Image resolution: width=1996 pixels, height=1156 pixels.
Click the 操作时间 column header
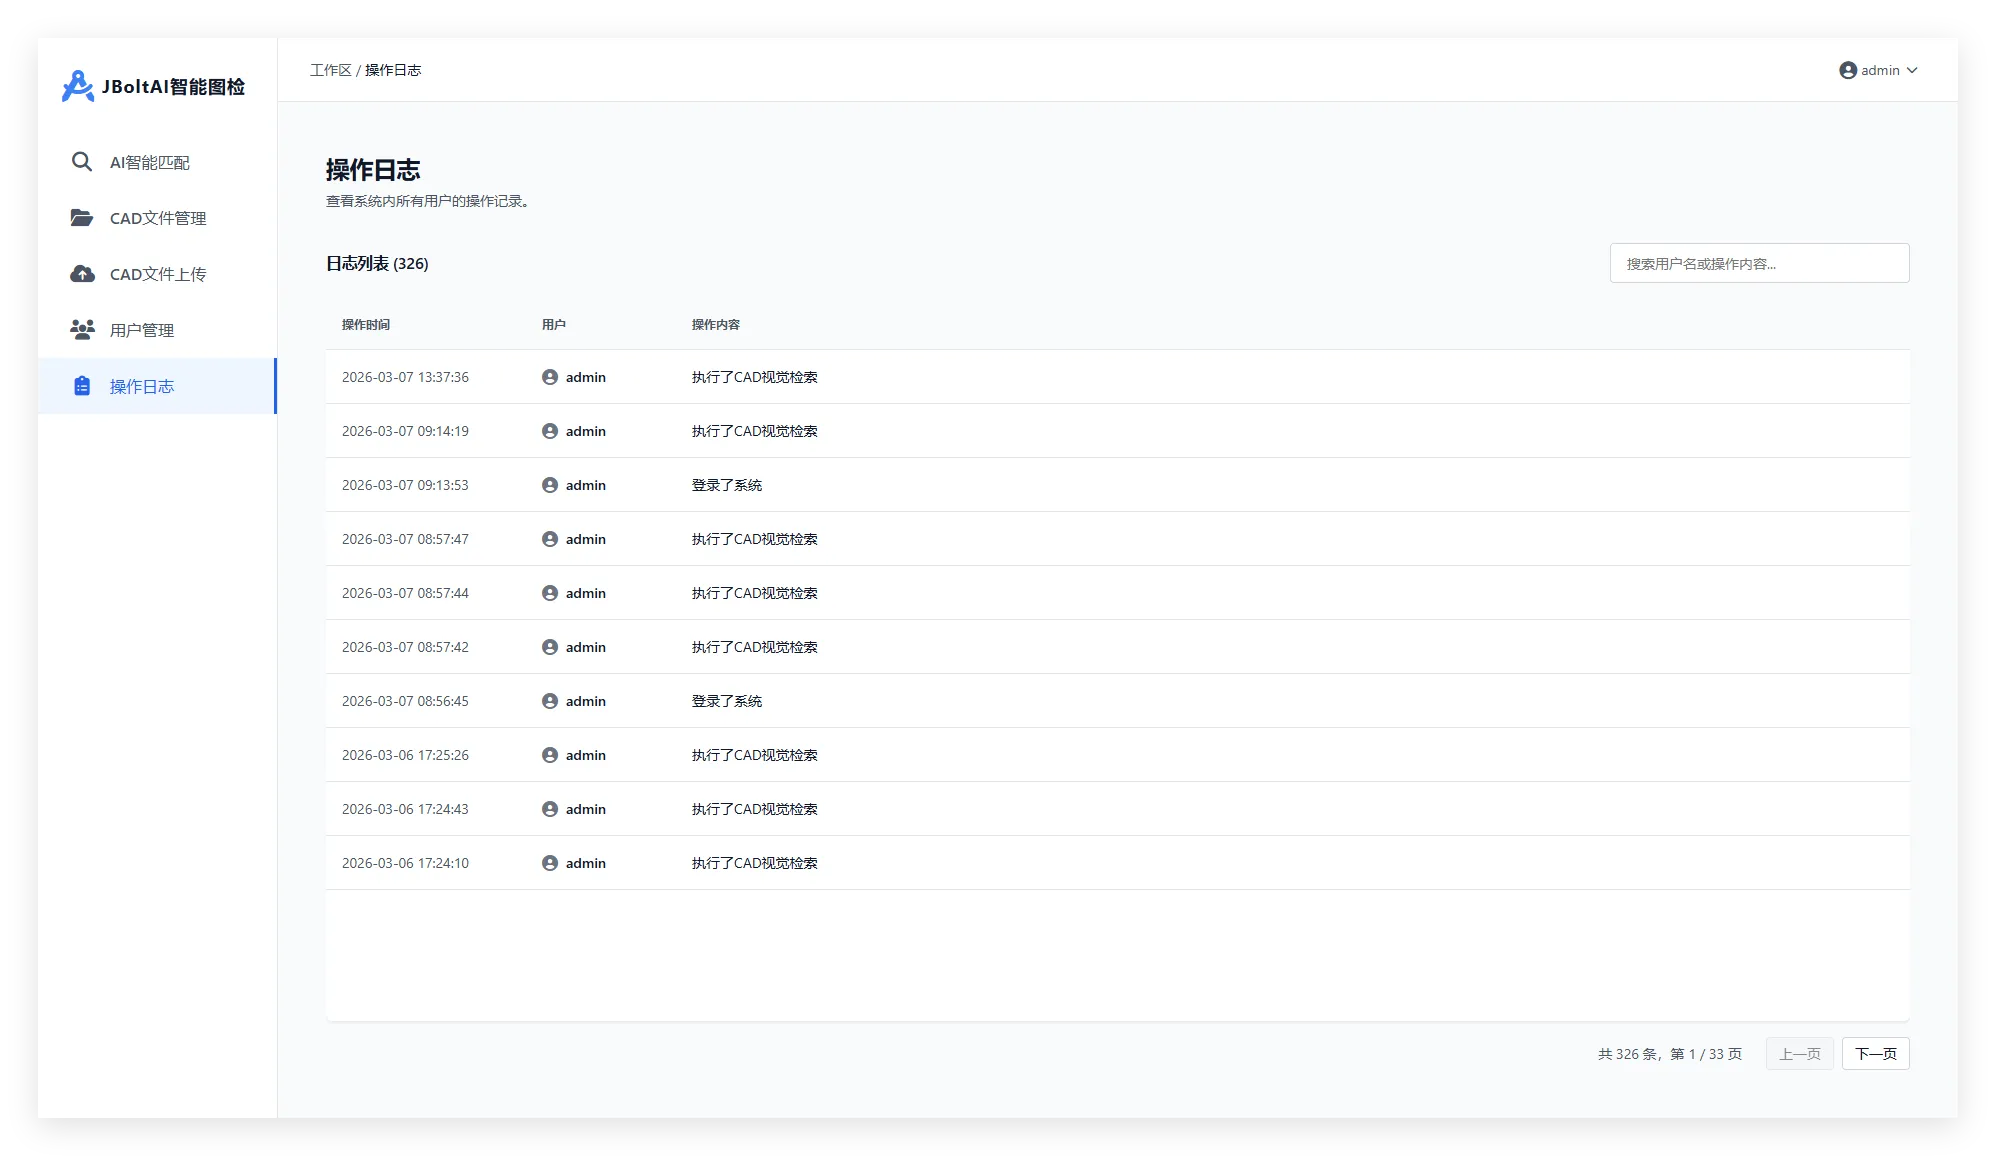coord(366,325)
